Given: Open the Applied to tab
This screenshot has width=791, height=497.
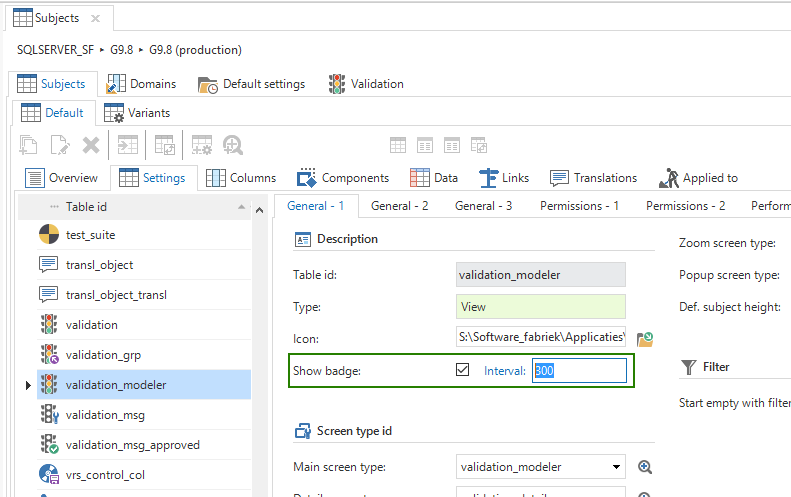Looking at the screenshot, I should click(x=698, y=178).
